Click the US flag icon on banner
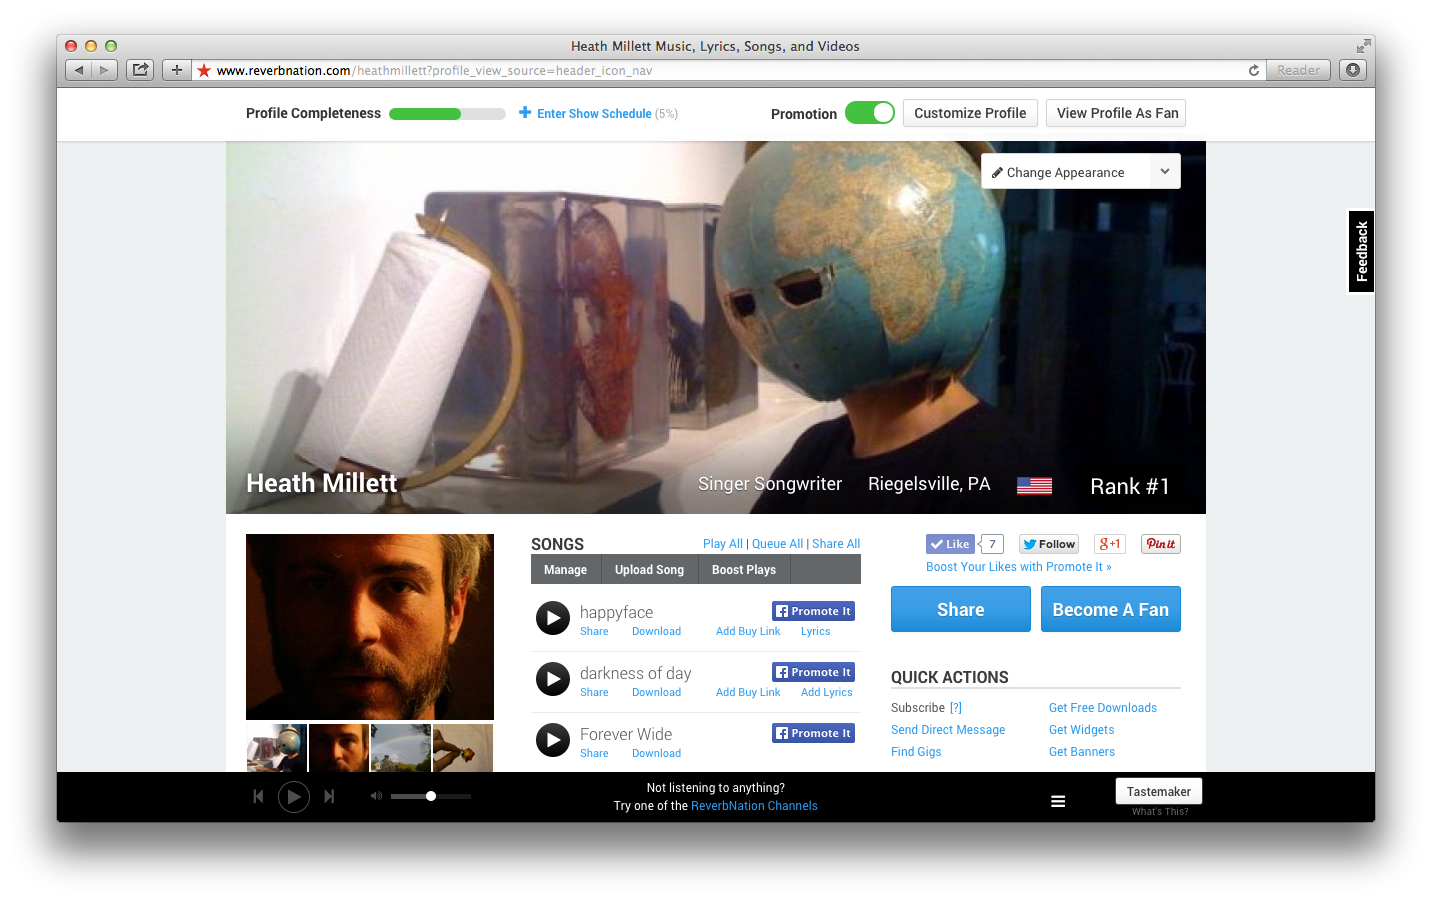 [x=1034, y=486]
